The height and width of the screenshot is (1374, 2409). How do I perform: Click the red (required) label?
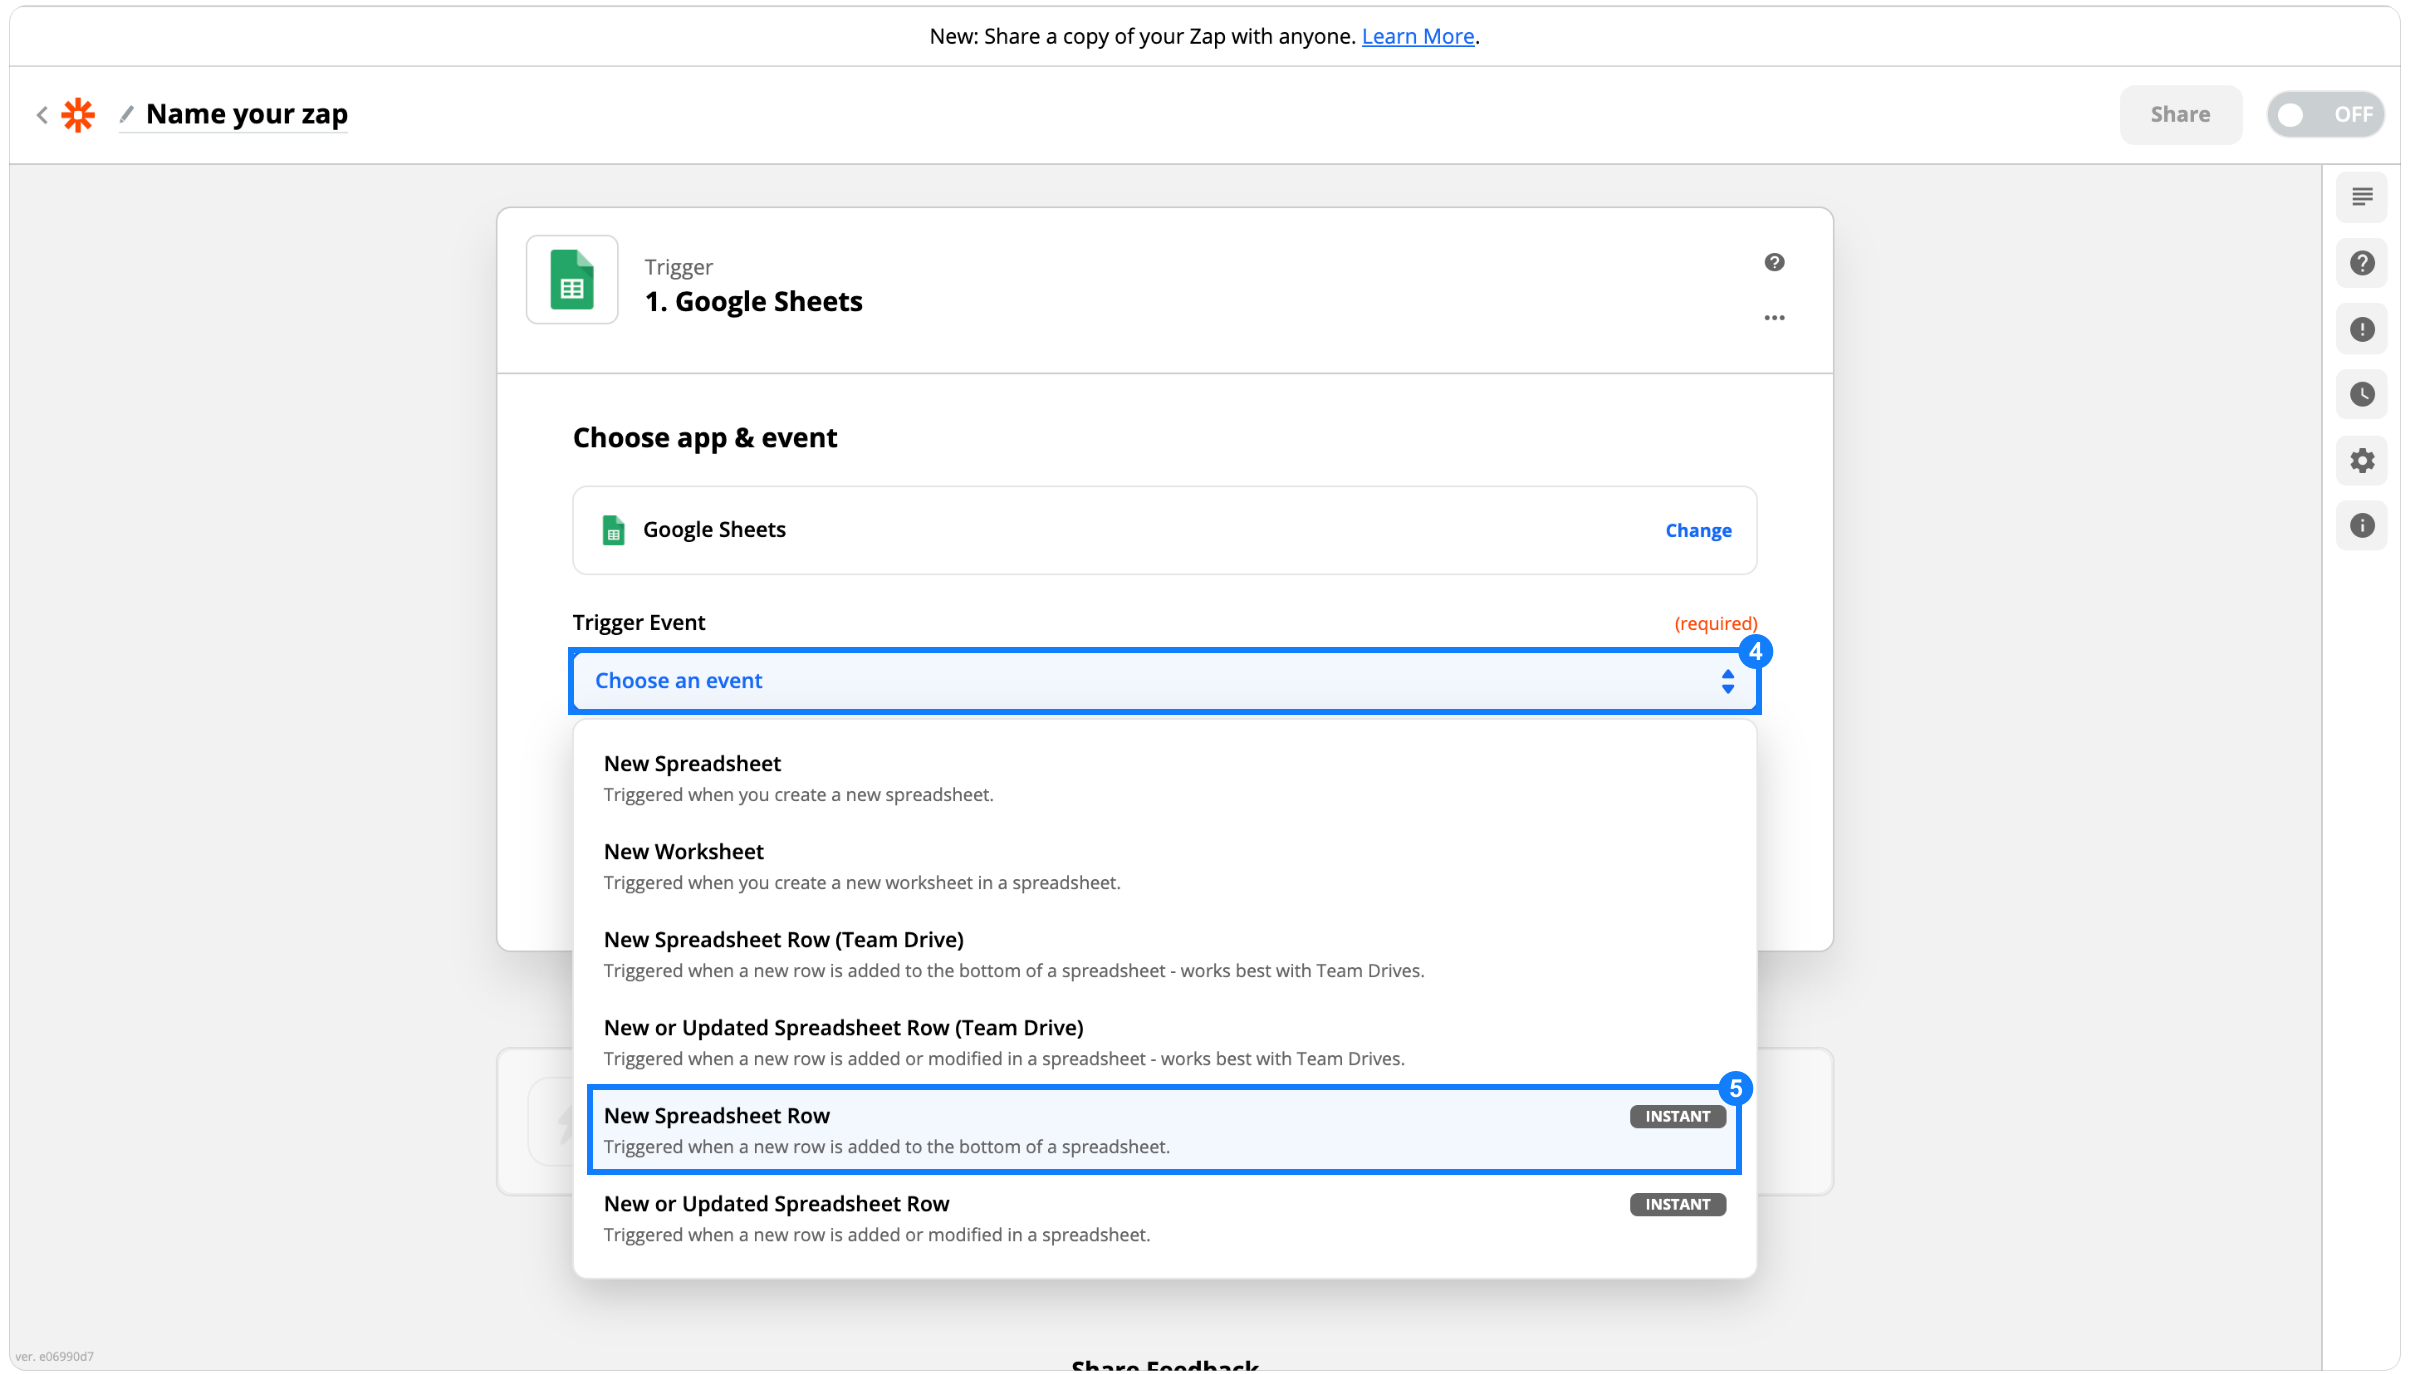tap(1715, 623)
